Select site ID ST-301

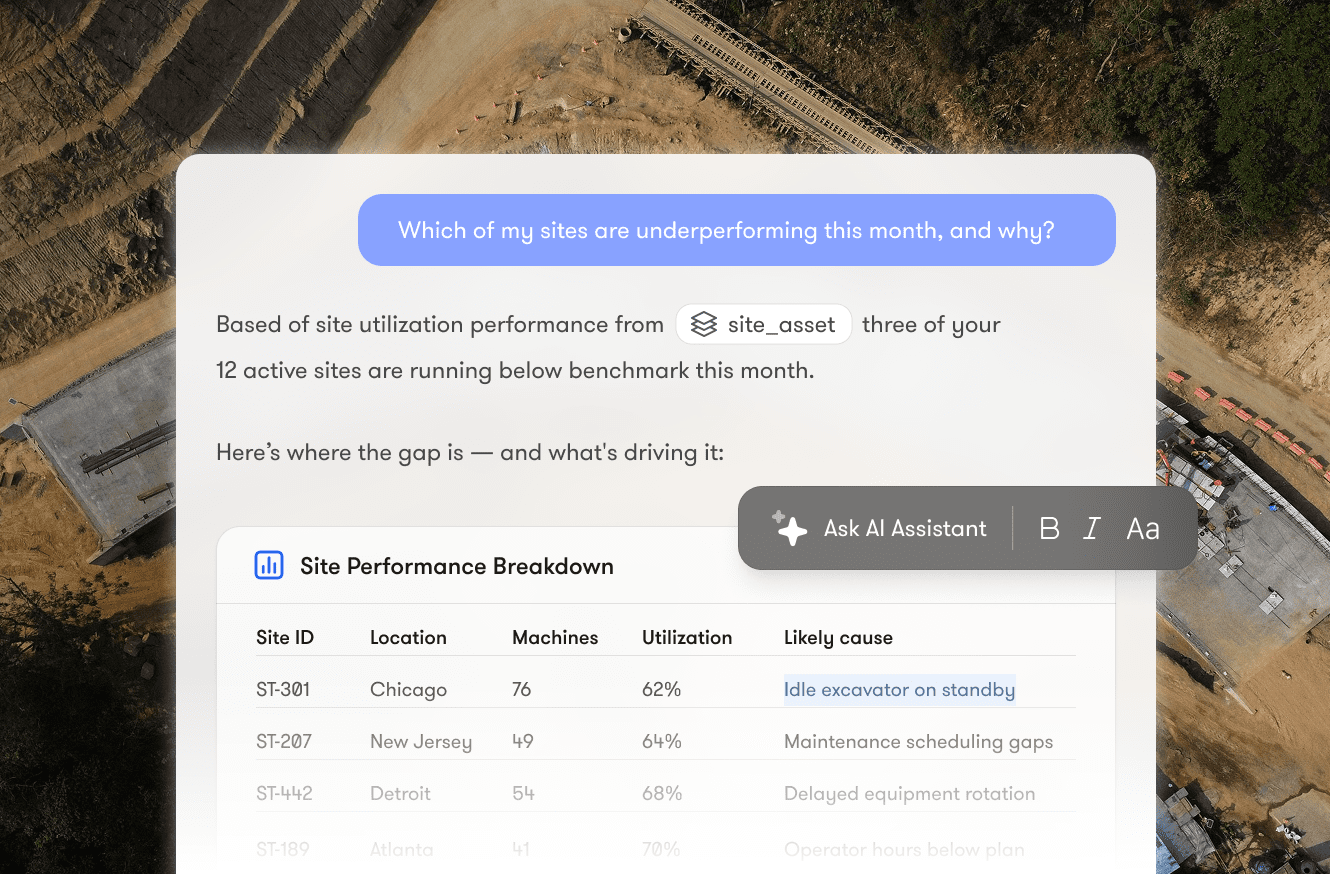point(283,690)
